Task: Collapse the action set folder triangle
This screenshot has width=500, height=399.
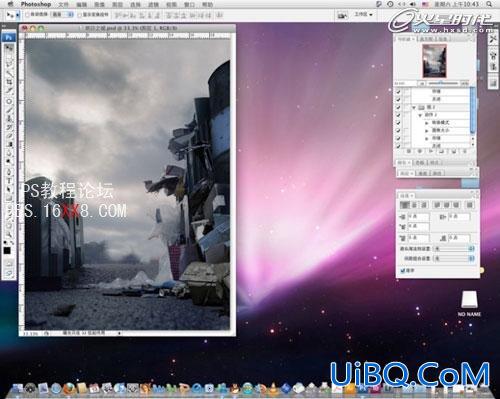Action: (x=414, y=107)
